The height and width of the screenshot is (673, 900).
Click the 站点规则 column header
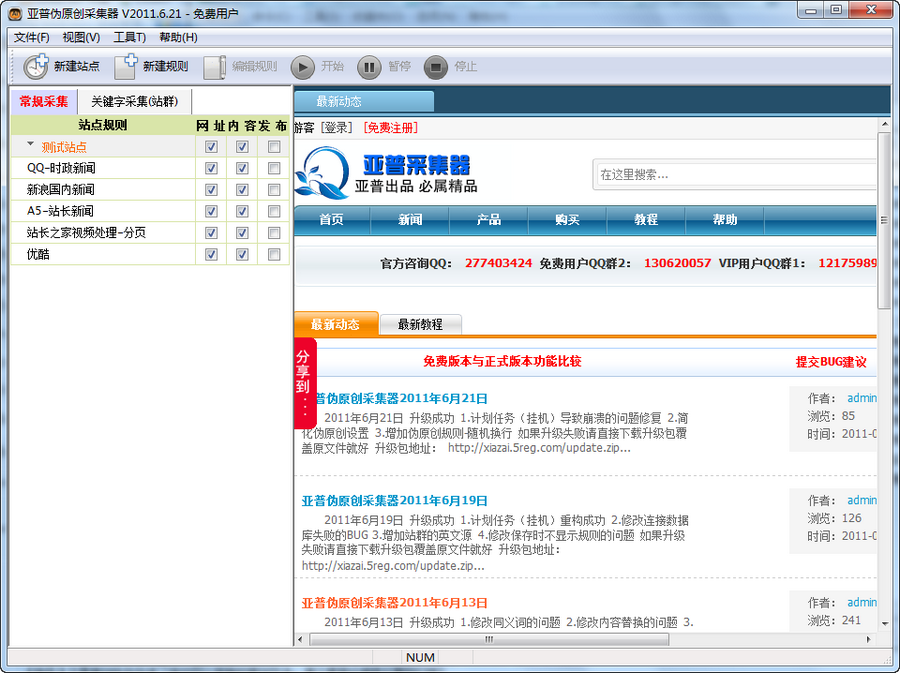[103, 125]
